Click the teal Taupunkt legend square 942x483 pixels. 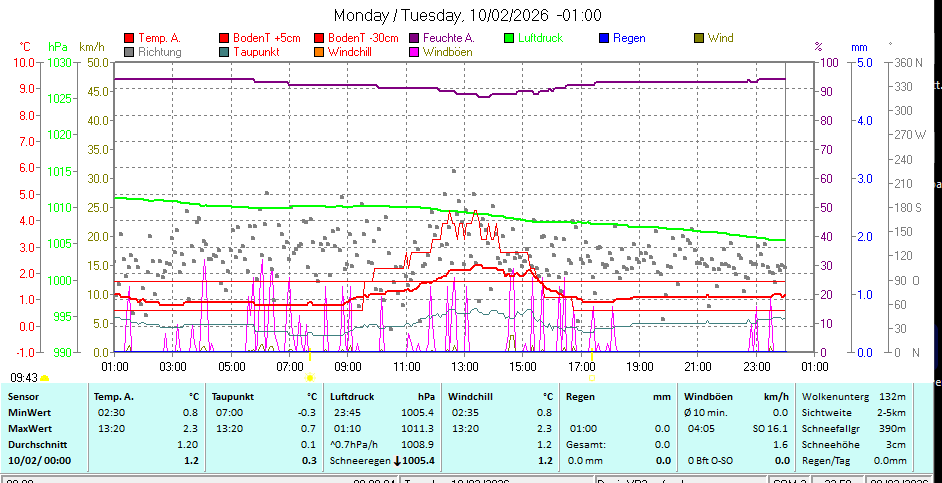[x=224, y=51]
